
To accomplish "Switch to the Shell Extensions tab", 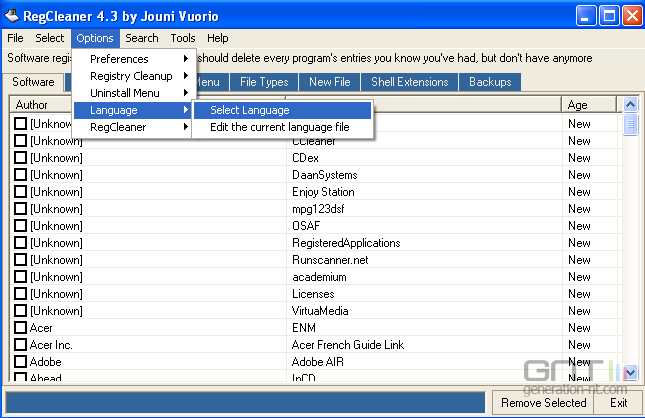I will pyautogui.click(x=409, y=82).
